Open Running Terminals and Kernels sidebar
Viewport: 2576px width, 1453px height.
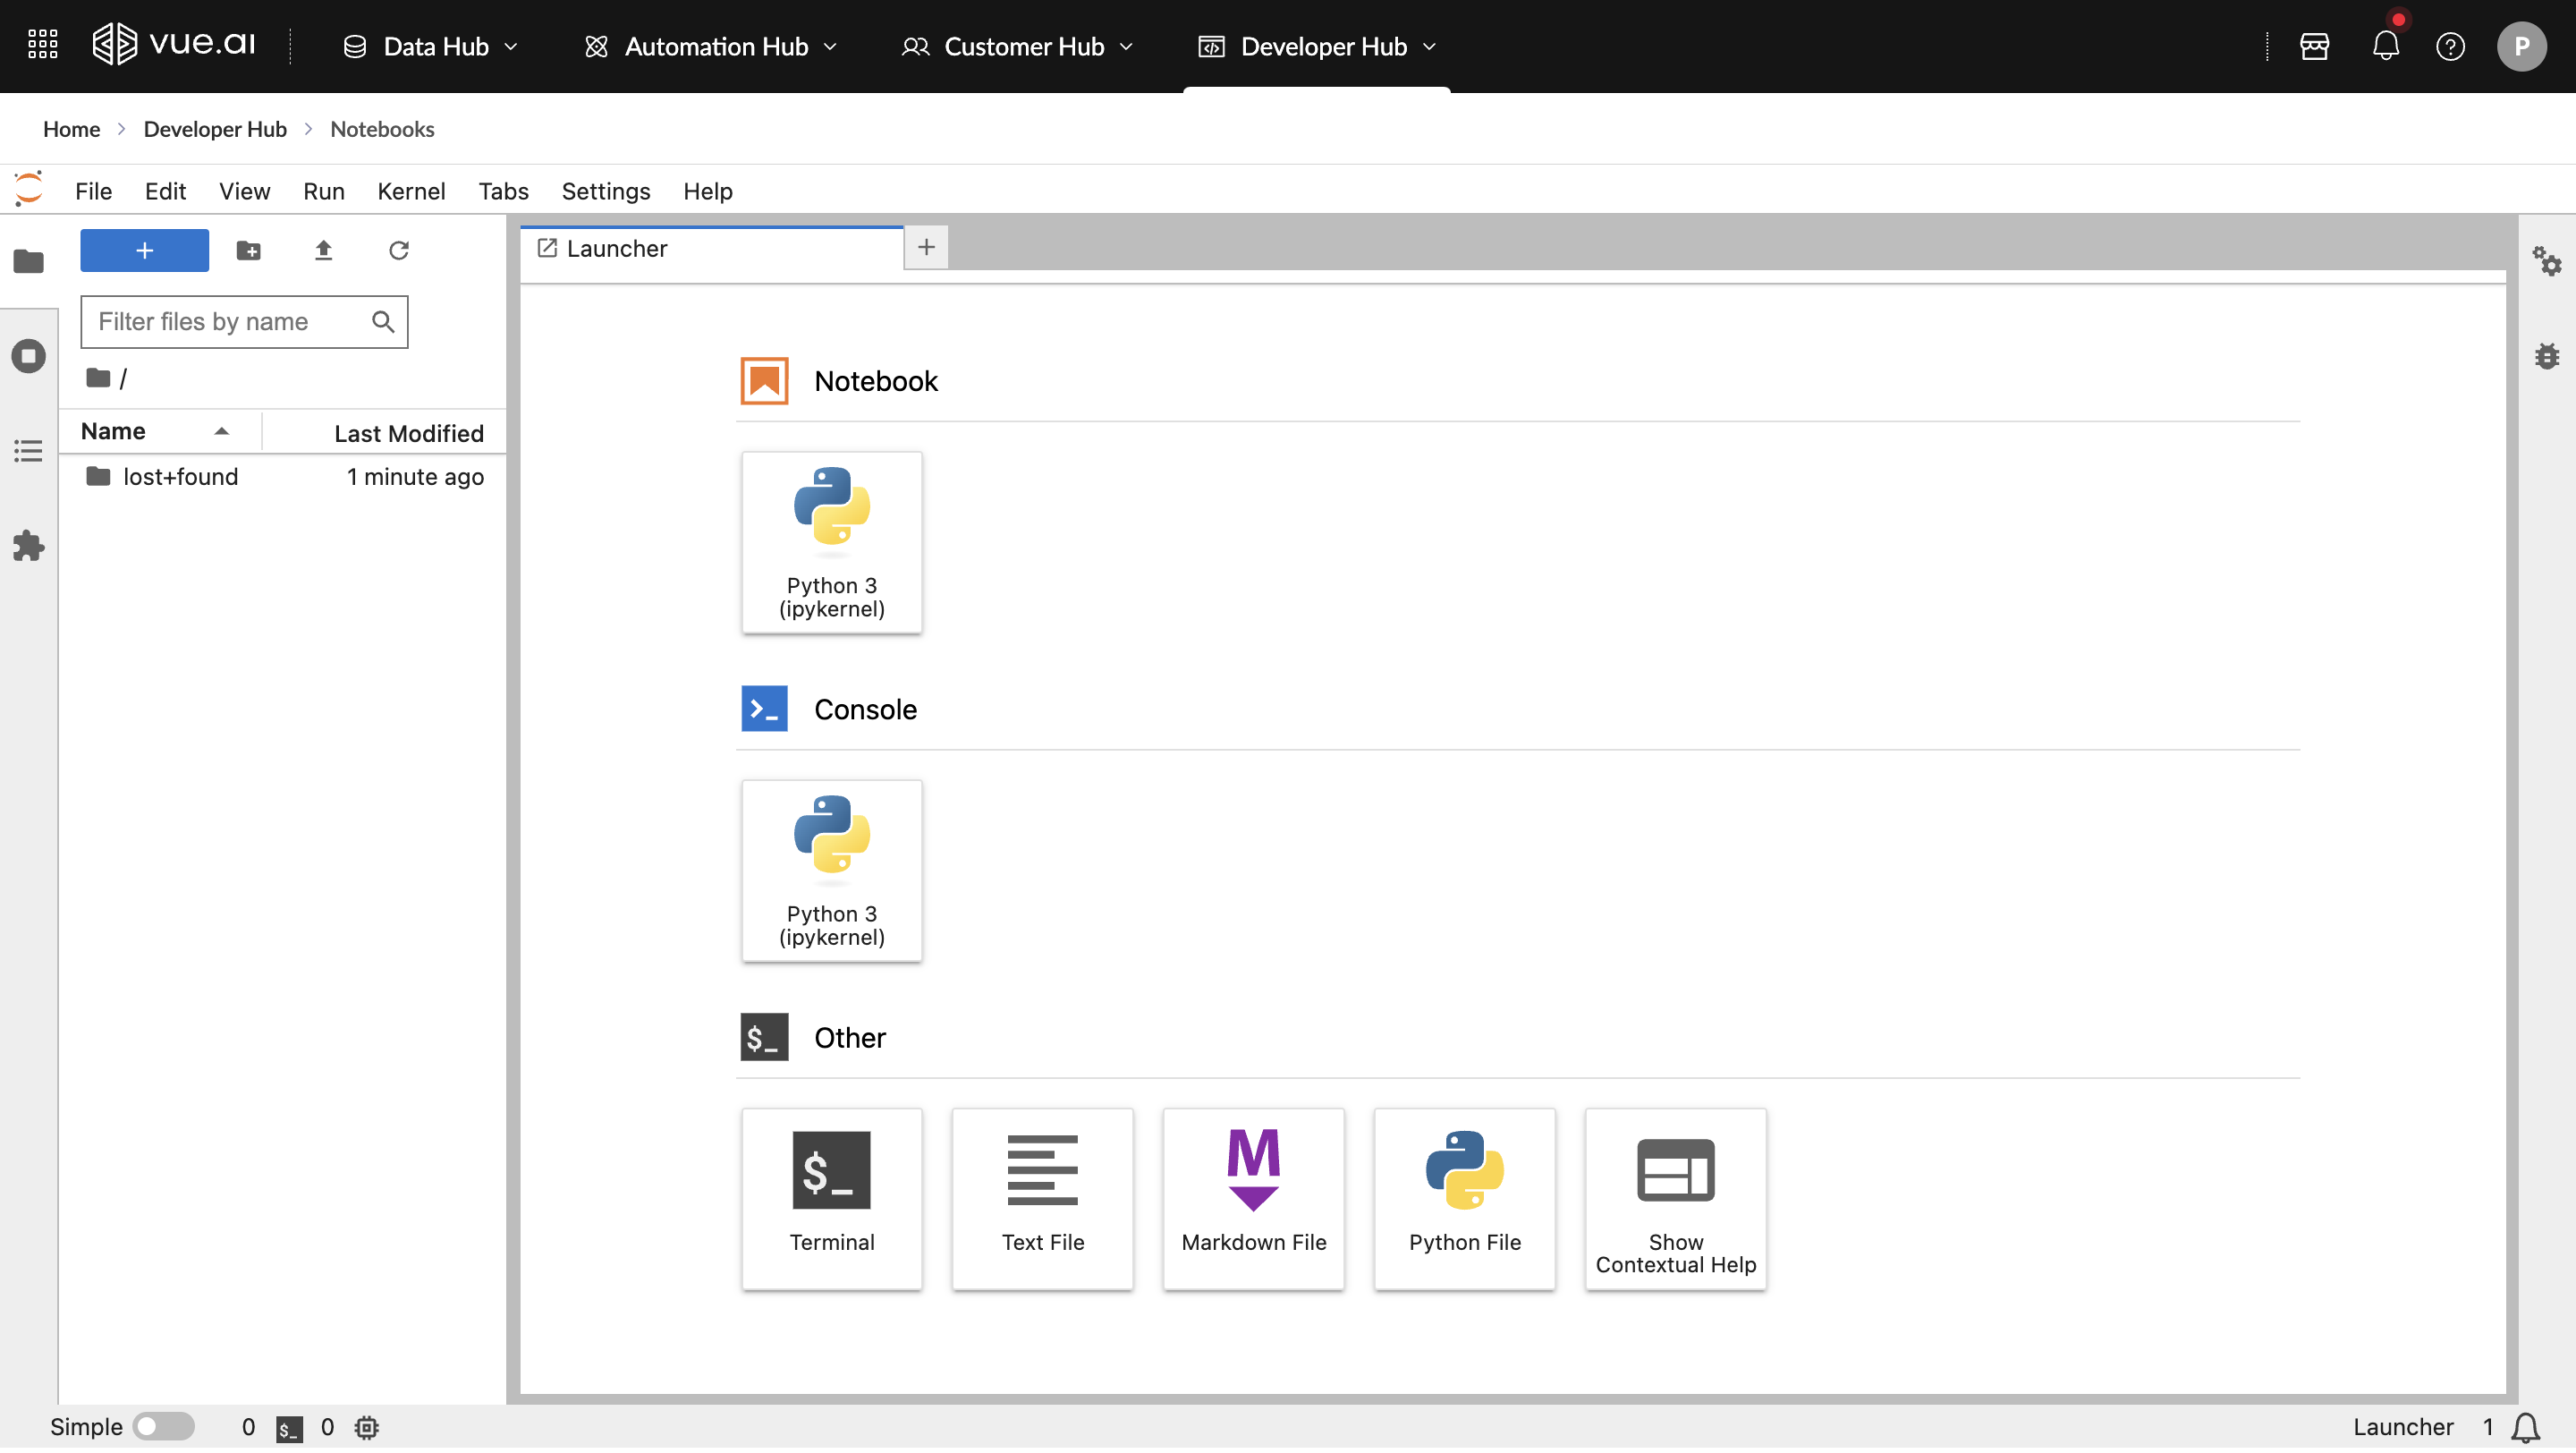(x=28, y=356)
